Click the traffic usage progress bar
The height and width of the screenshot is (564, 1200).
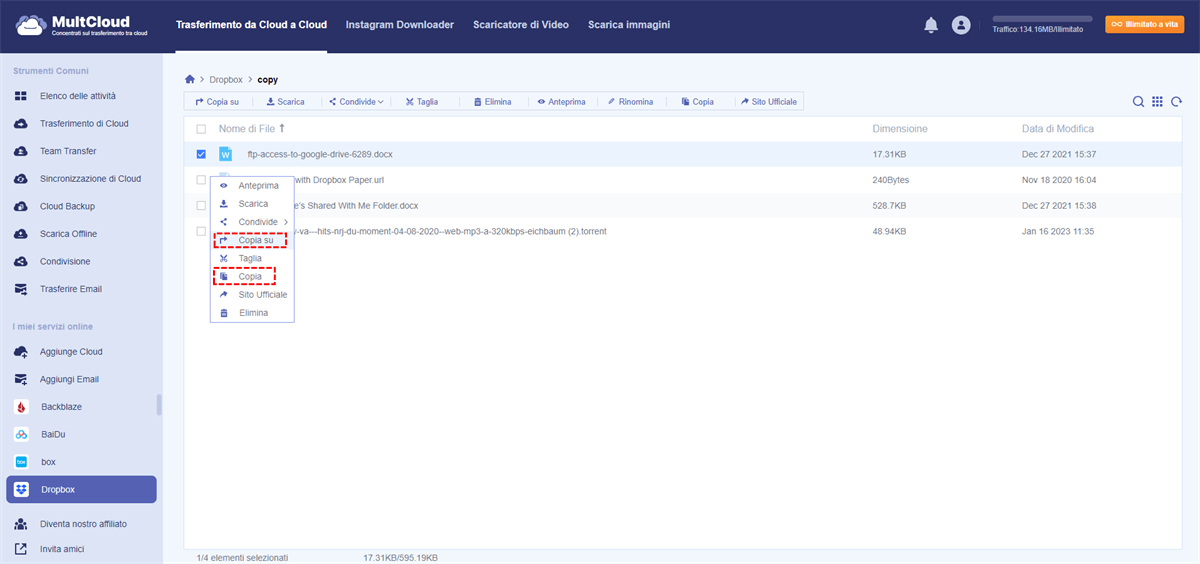coord(1042,18)
